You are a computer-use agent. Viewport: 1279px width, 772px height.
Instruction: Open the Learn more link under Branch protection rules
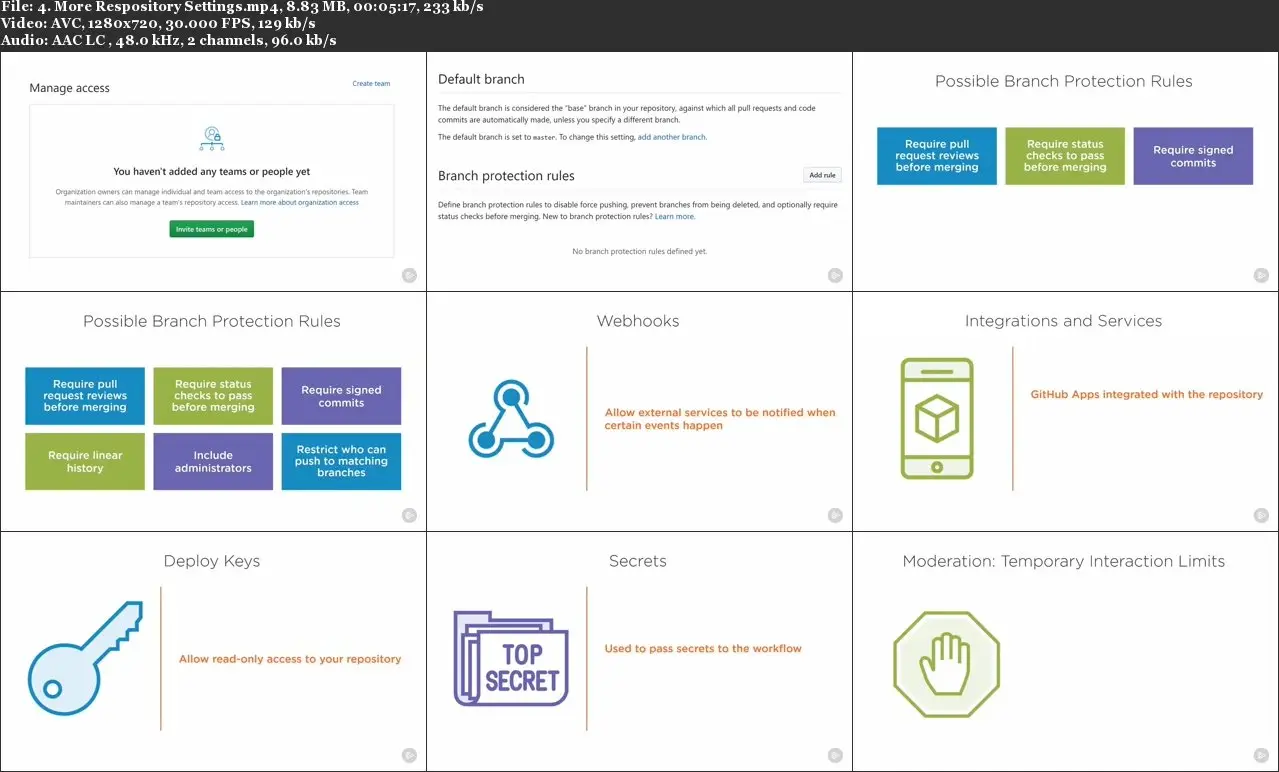pos(675,216)
